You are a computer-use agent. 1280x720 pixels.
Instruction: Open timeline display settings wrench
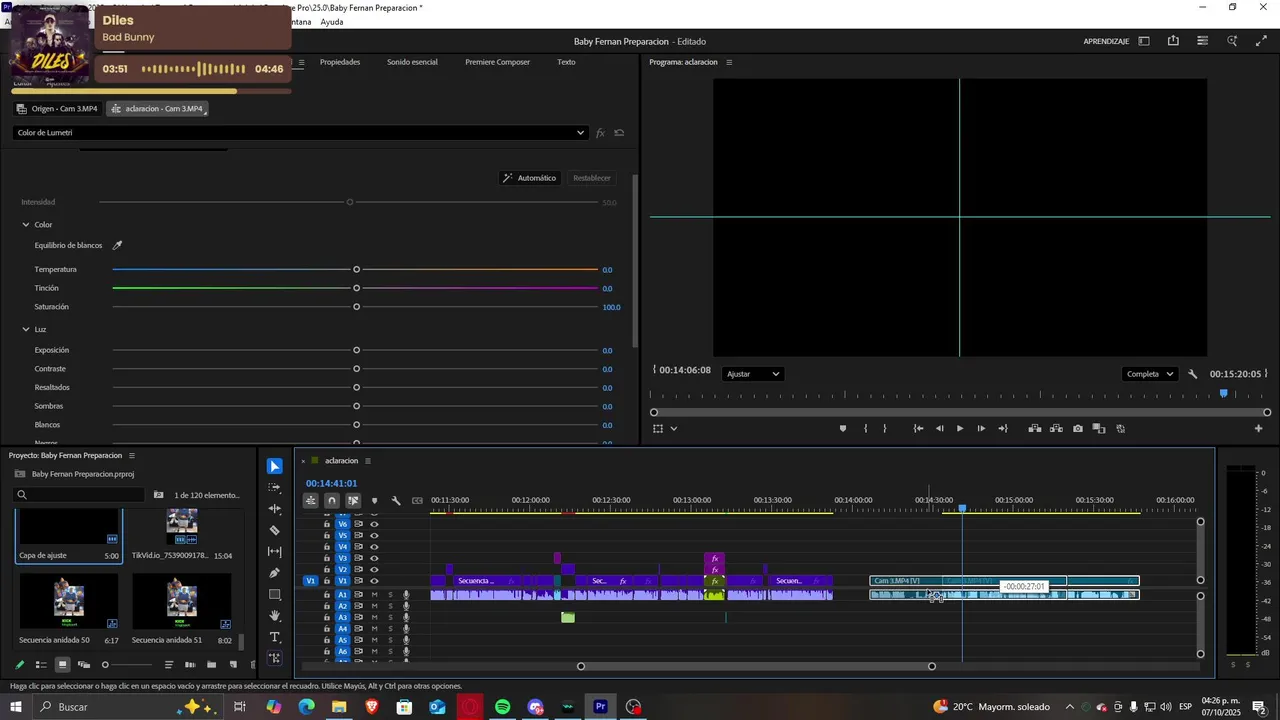(x=396, y=501)
